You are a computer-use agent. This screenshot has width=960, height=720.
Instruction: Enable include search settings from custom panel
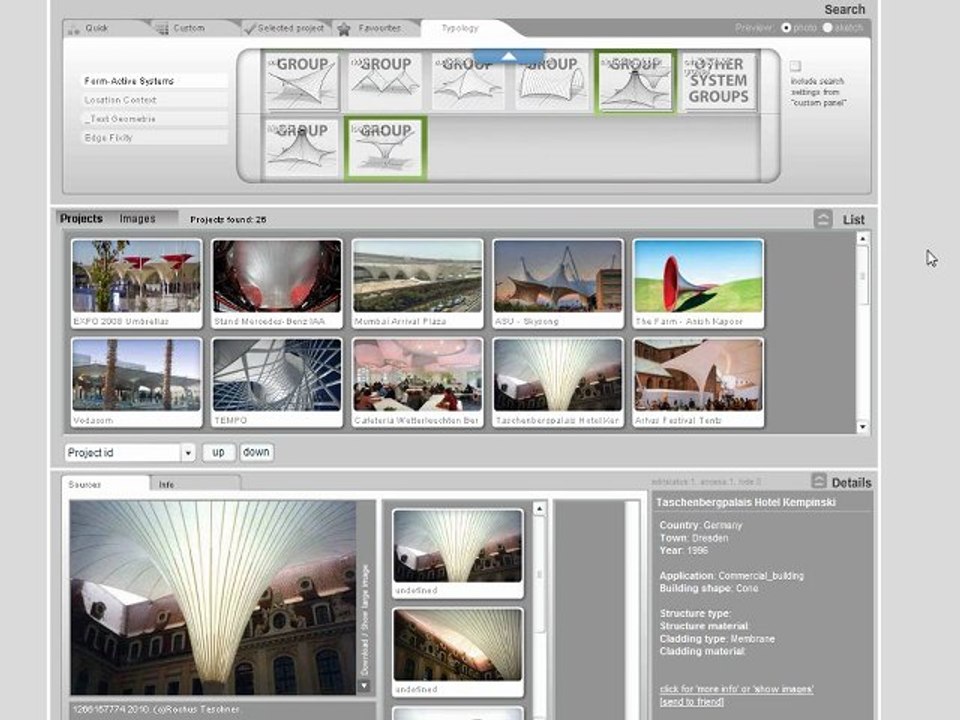[795, 66]
